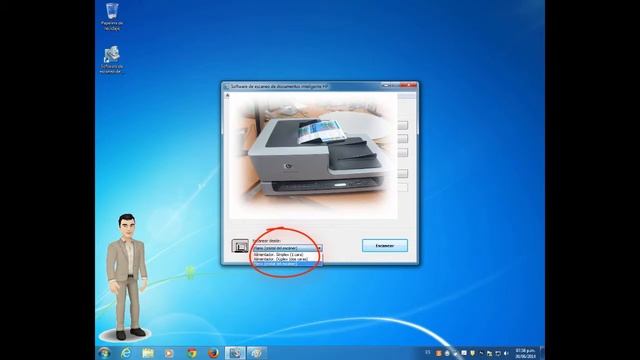
Task: Open the scanner software desktop shortcut
Action: click(111, 60)
